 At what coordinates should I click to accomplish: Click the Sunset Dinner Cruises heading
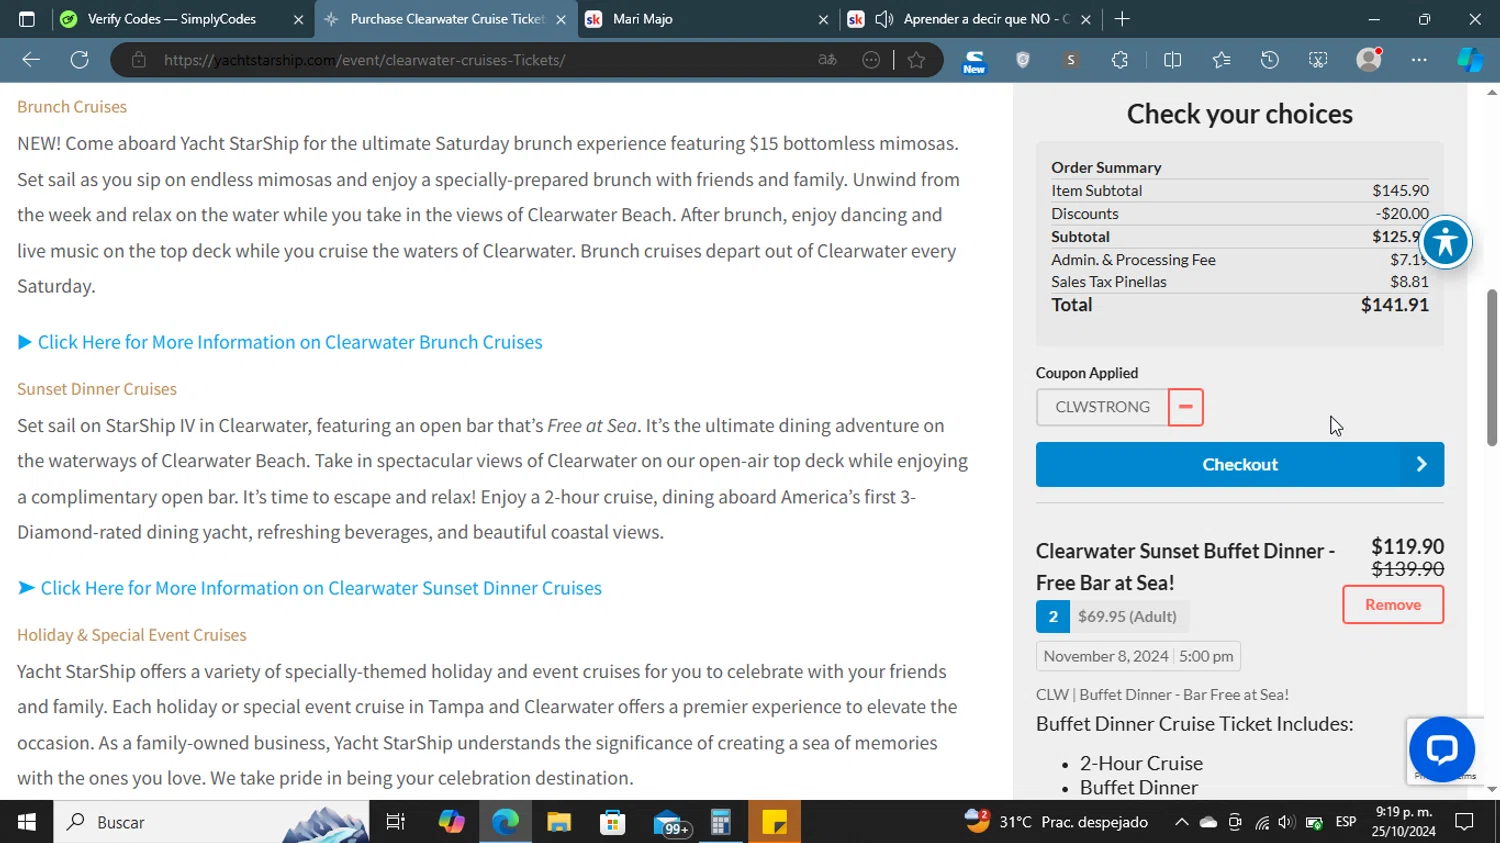coord(97,389)
